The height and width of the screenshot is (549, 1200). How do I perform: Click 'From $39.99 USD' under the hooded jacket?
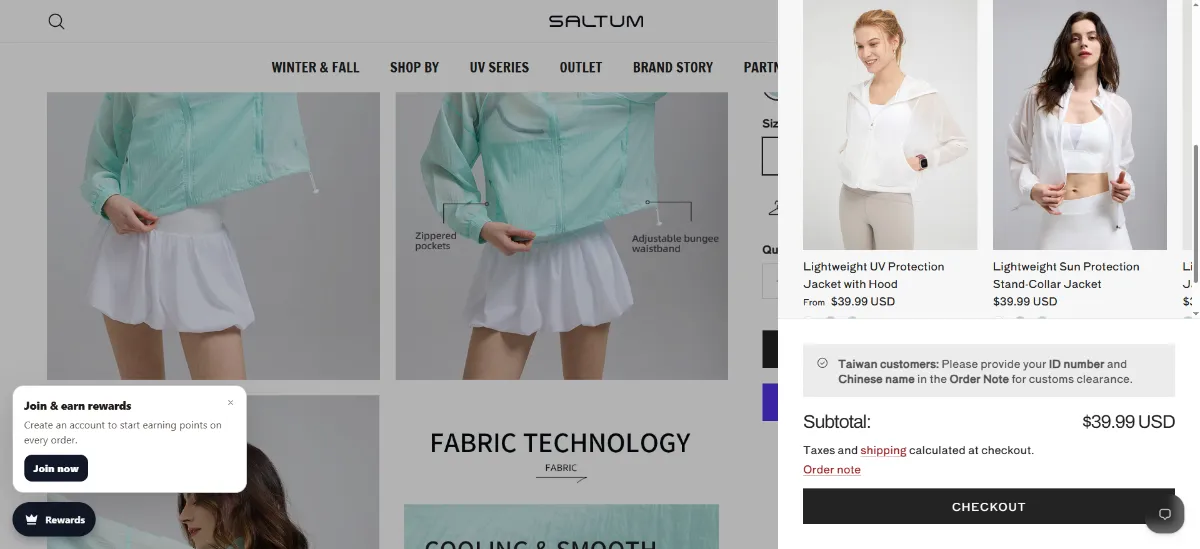pyautogui.click(x=849, y=301)
